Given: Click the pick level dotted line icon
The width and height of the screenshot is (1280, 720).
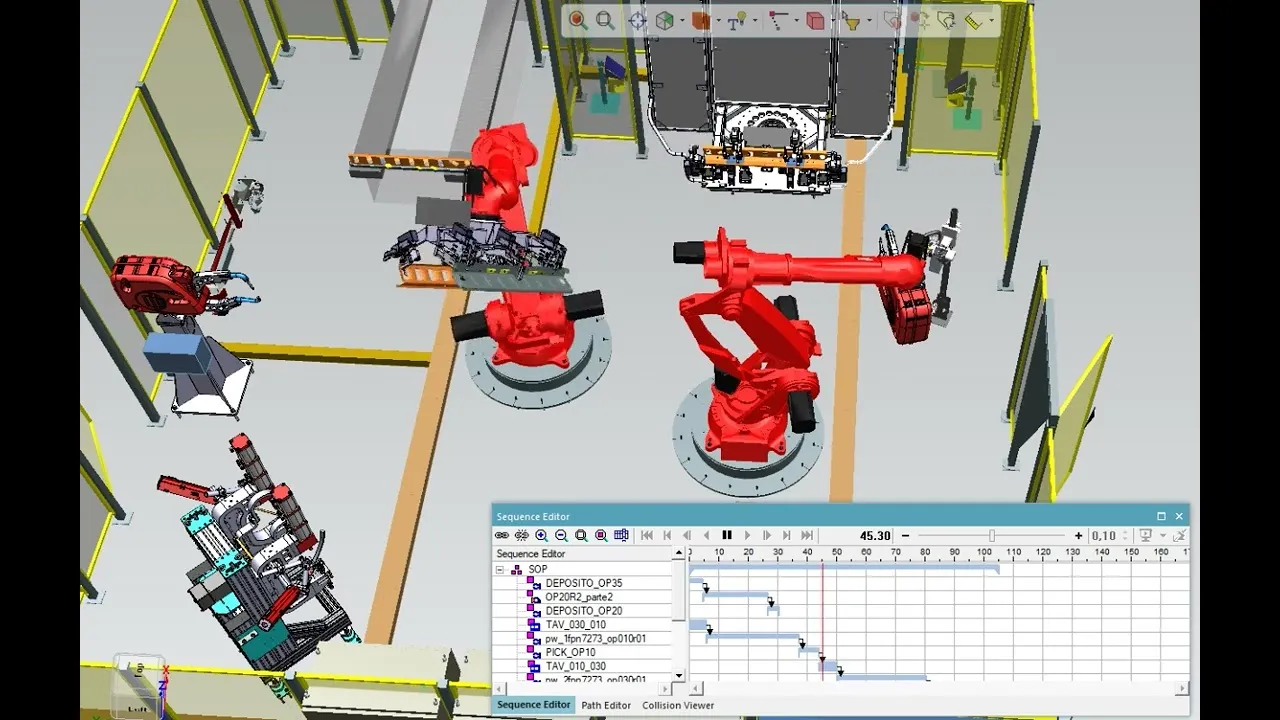Looking at the screenshot, I should pyautogui.click(x=779, y=20).
